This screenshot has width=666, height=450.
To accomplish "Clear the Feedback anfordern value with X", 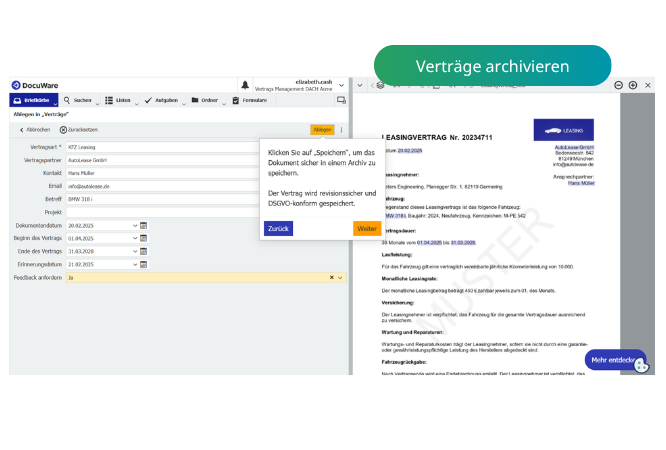I will 332,277.
